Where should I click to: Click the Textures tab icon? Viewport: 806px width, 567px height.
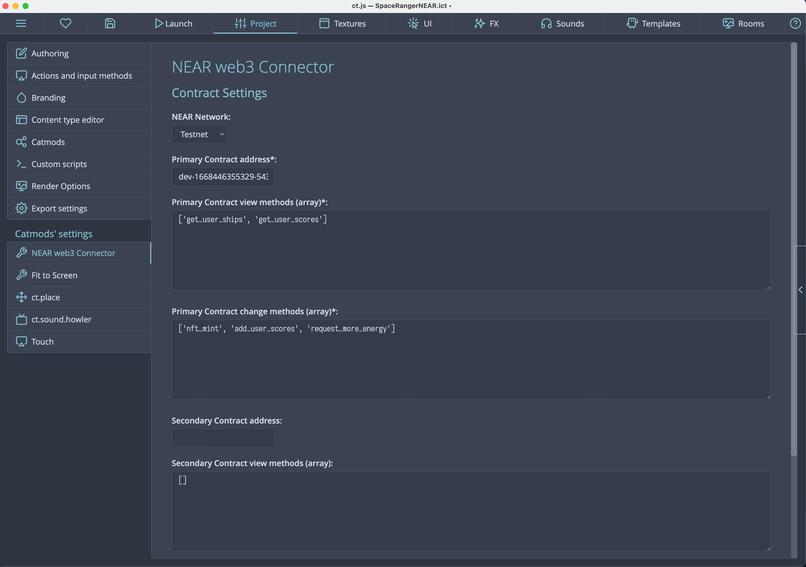324,23
